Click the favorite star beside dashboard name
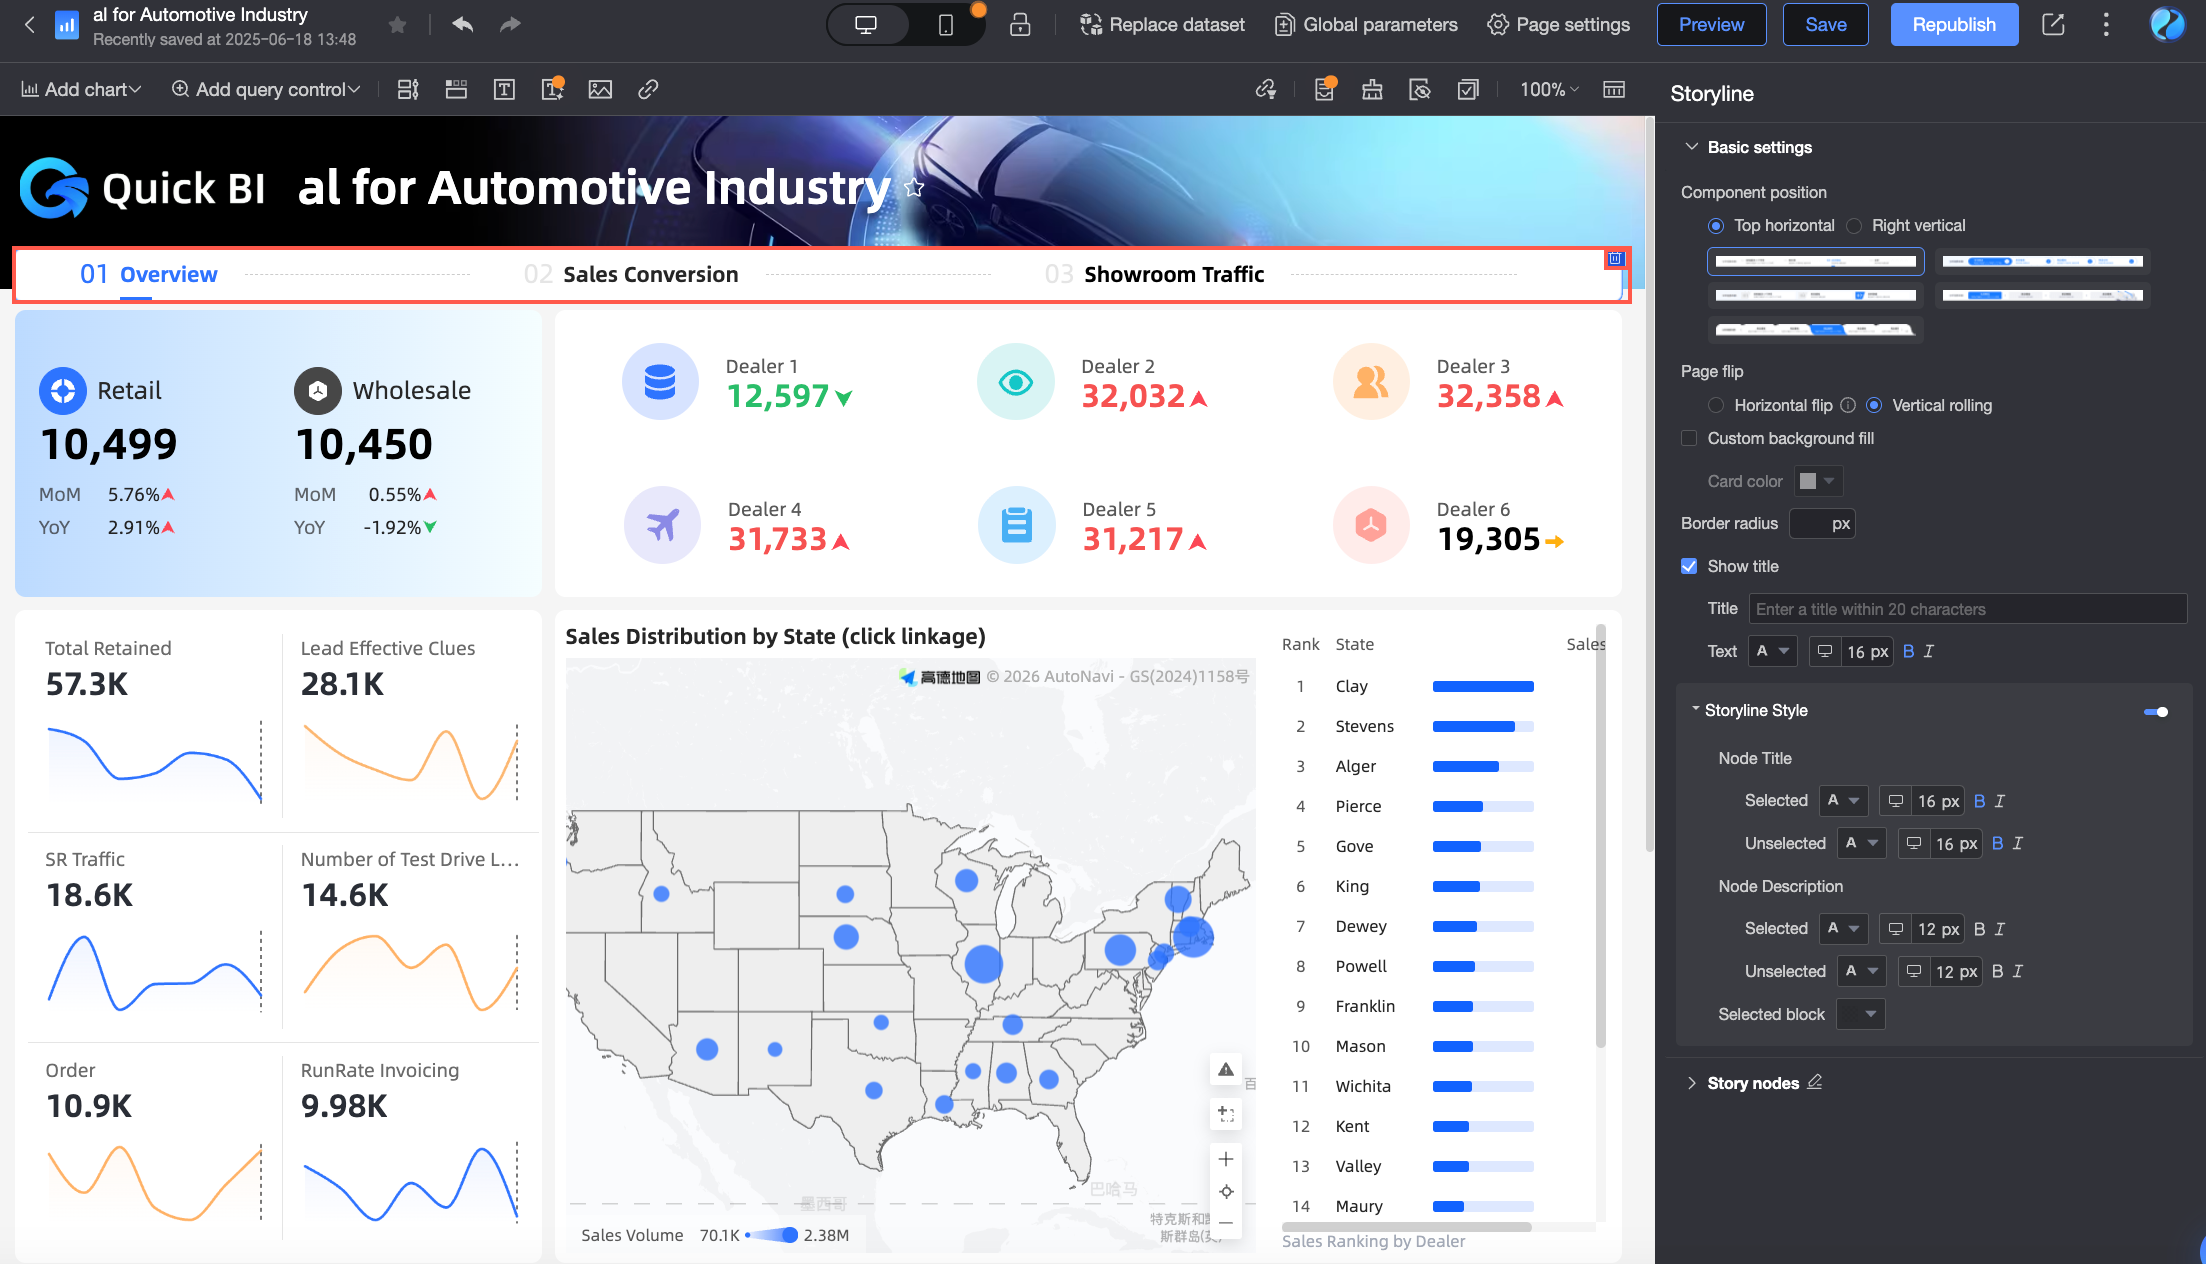This screenshot has width=2206, height=1264. coord(397,25)
